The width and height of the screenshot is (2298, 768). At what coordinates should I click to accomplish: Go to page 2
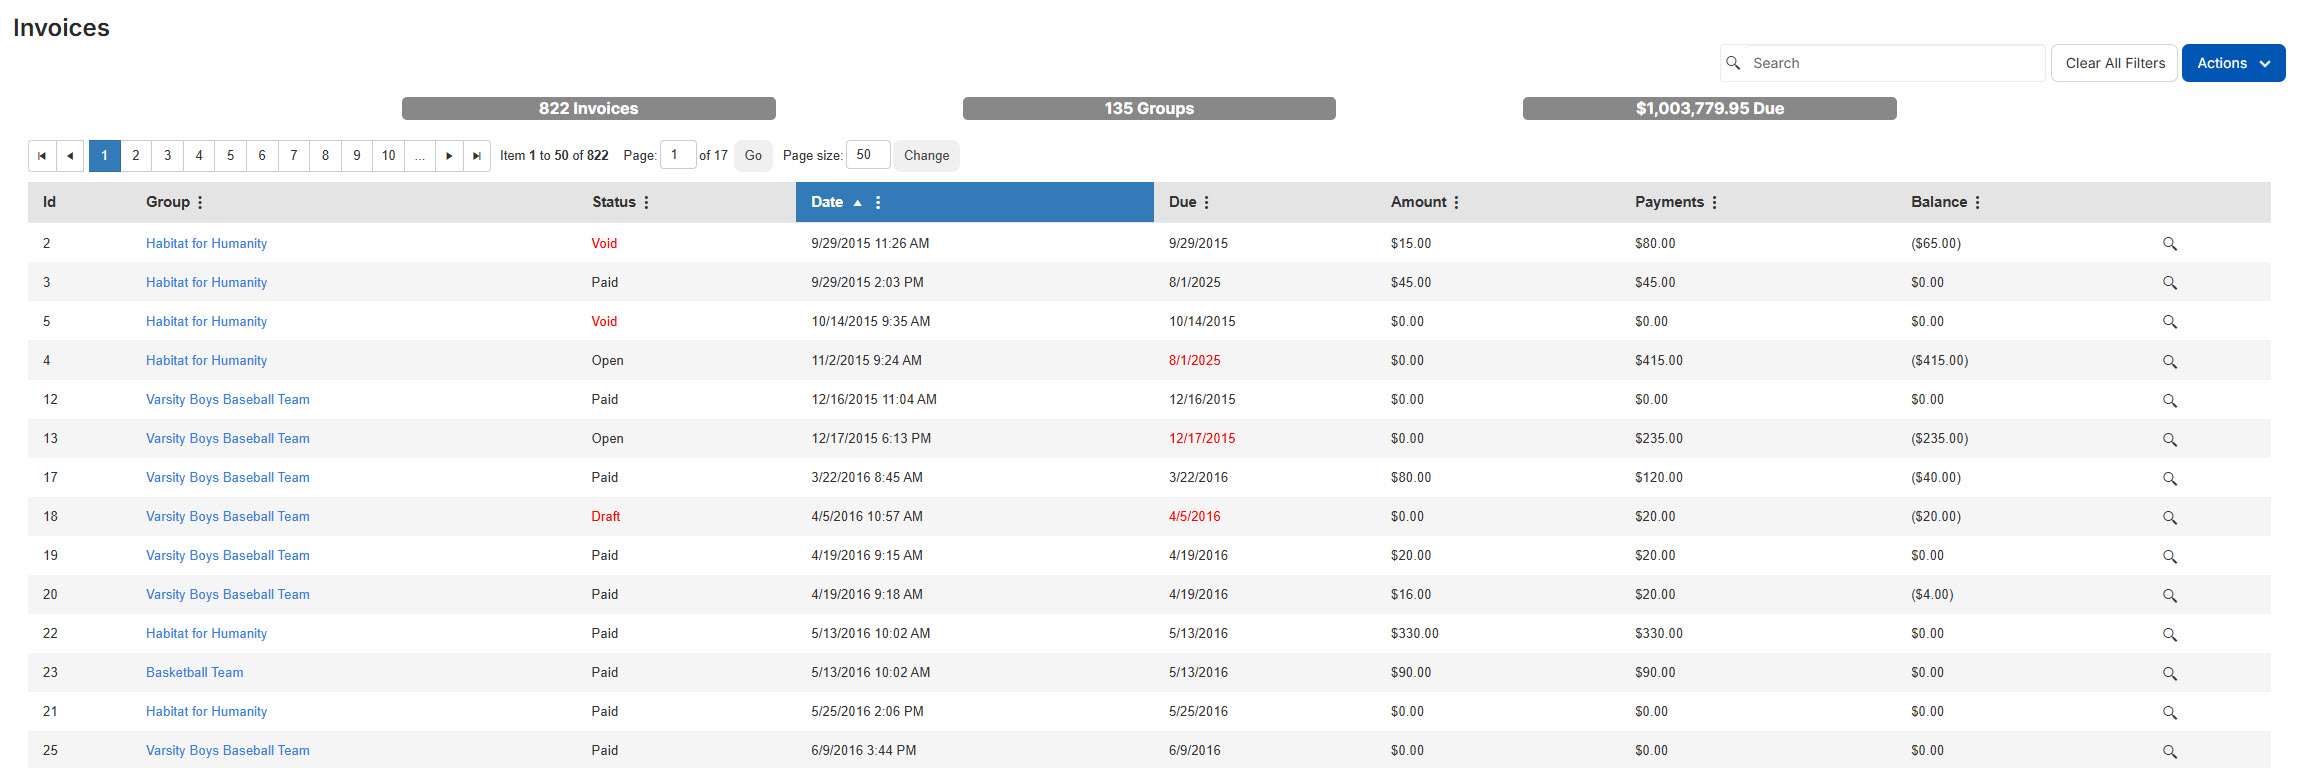tap(136, 156)
